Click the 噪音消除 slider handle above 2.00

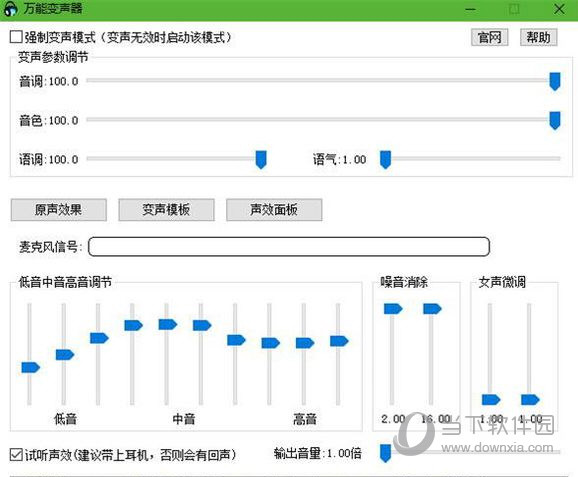point(393,309)
